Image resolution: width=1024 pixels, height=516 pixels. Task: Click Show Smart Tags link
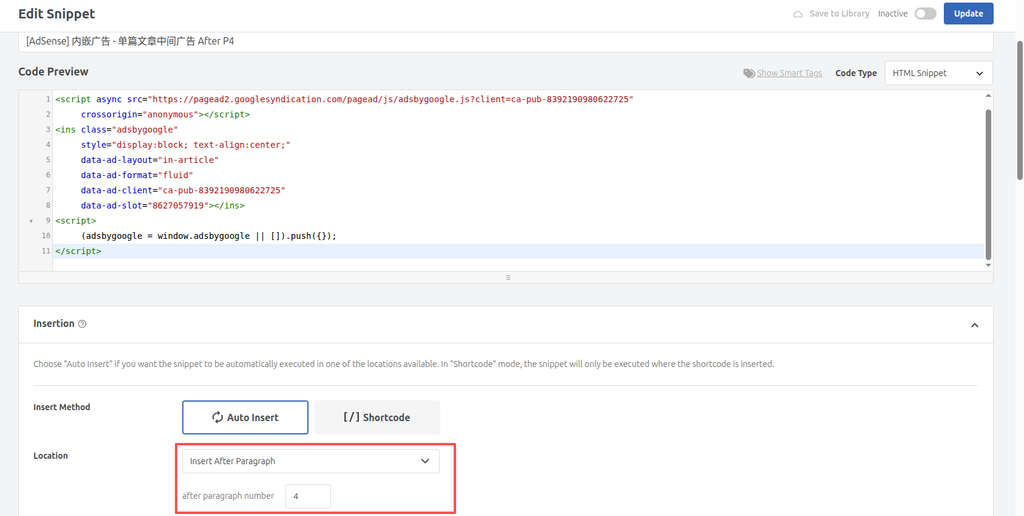(789, 73)
